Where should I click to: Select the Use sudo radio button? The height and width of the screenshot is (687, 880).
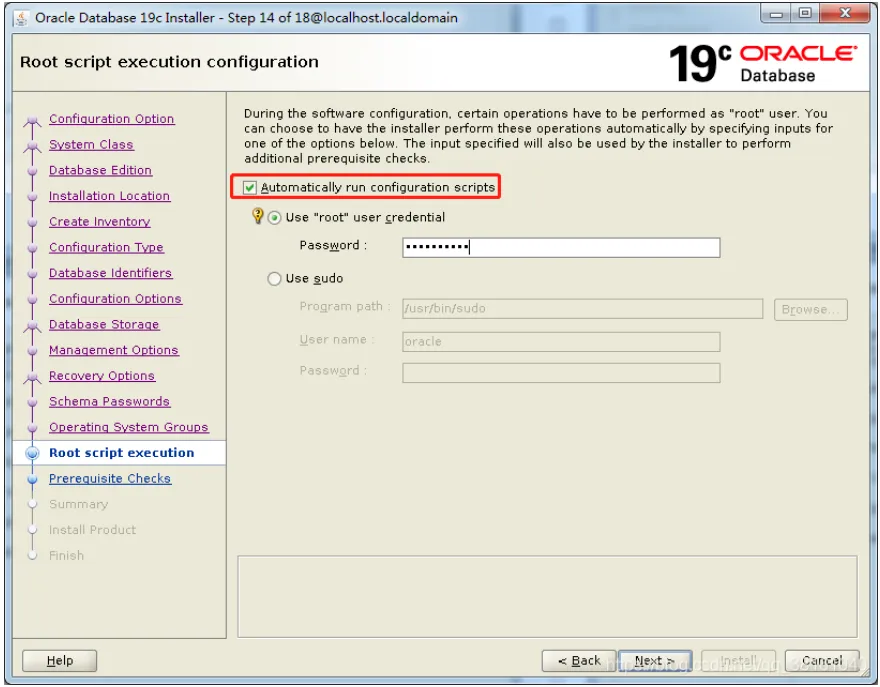[274, 279]
